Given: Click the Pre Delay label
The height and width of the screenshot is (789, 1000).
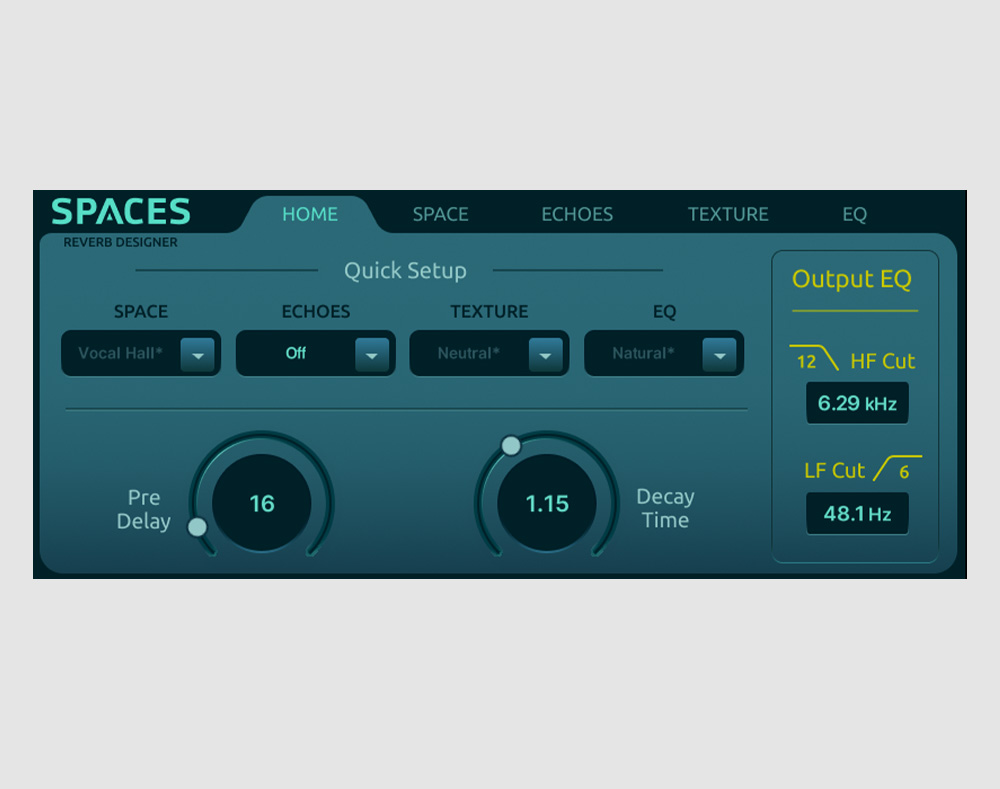Looking at the screenshot, I should tap(143, 509).
